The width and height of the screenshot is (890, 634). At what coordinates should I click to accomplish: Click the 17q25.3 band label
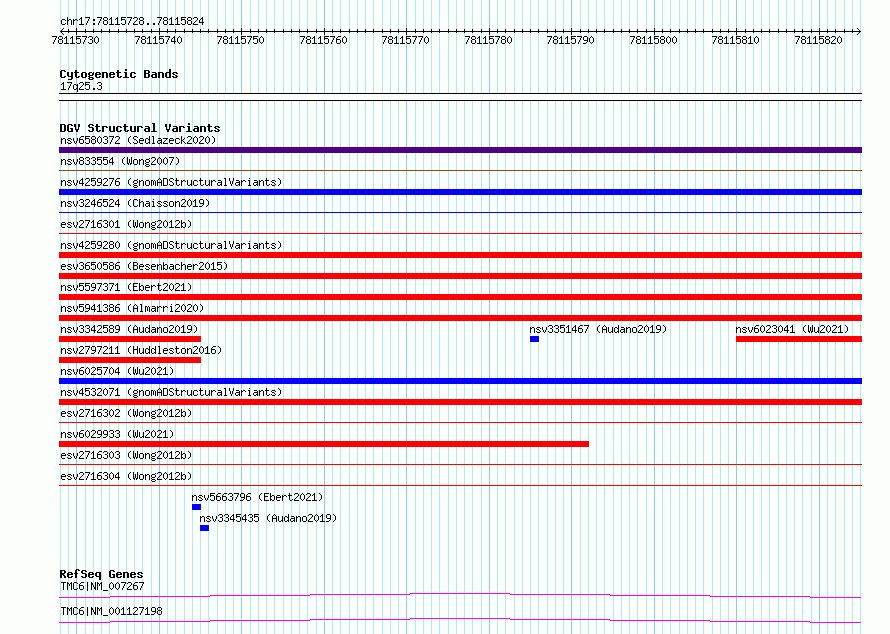[81, 86]
